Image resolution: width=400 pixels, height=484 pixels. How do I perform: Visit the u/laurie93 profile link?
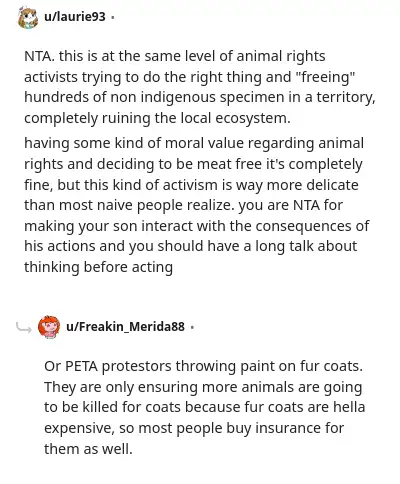click(x=75, y=16)
